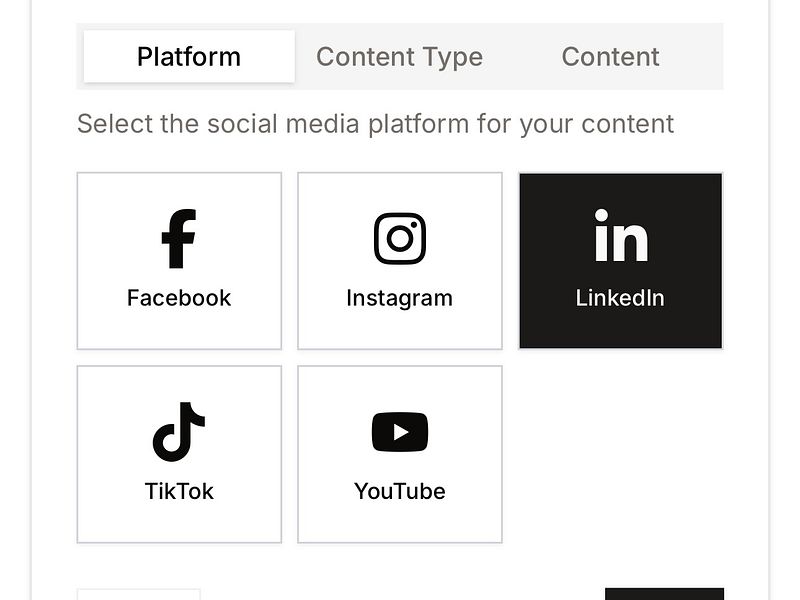Click the LinkedIn "in" icon
The height and width of the screenshot is (600, 800).
[x=620, y=237]
